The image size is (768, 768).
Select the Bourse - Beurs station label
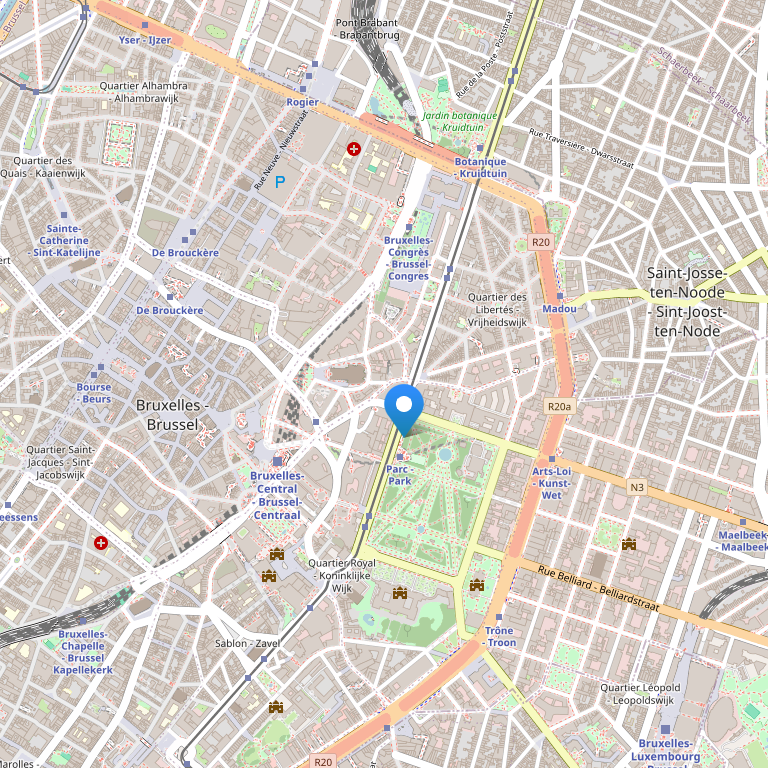point(94,393)
